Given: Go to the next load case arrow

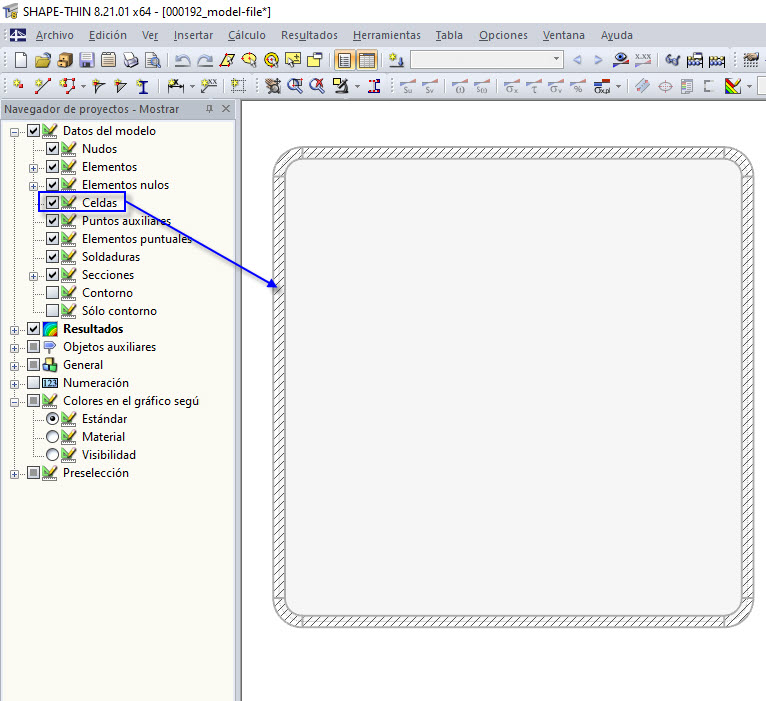Looking at the screenshot, I should [598, 60].
